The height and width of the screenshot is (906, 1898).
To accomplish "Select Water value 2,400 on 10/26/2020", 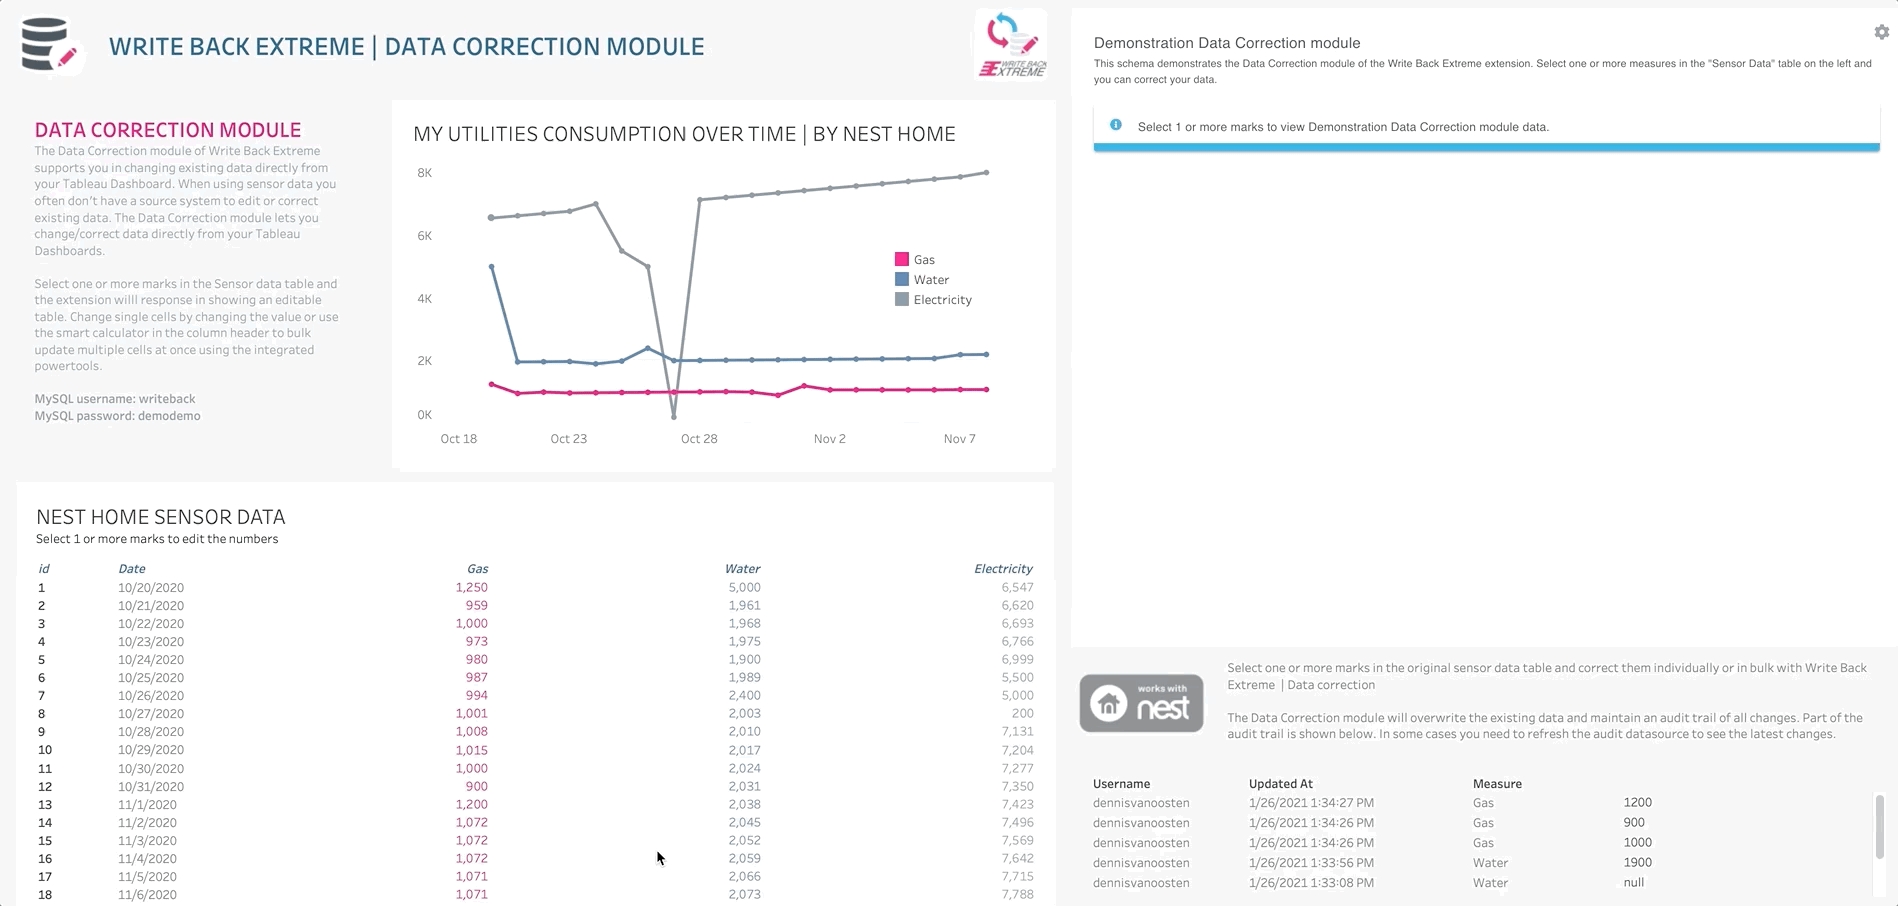I will pyautogui.click(x=744, y=696).
